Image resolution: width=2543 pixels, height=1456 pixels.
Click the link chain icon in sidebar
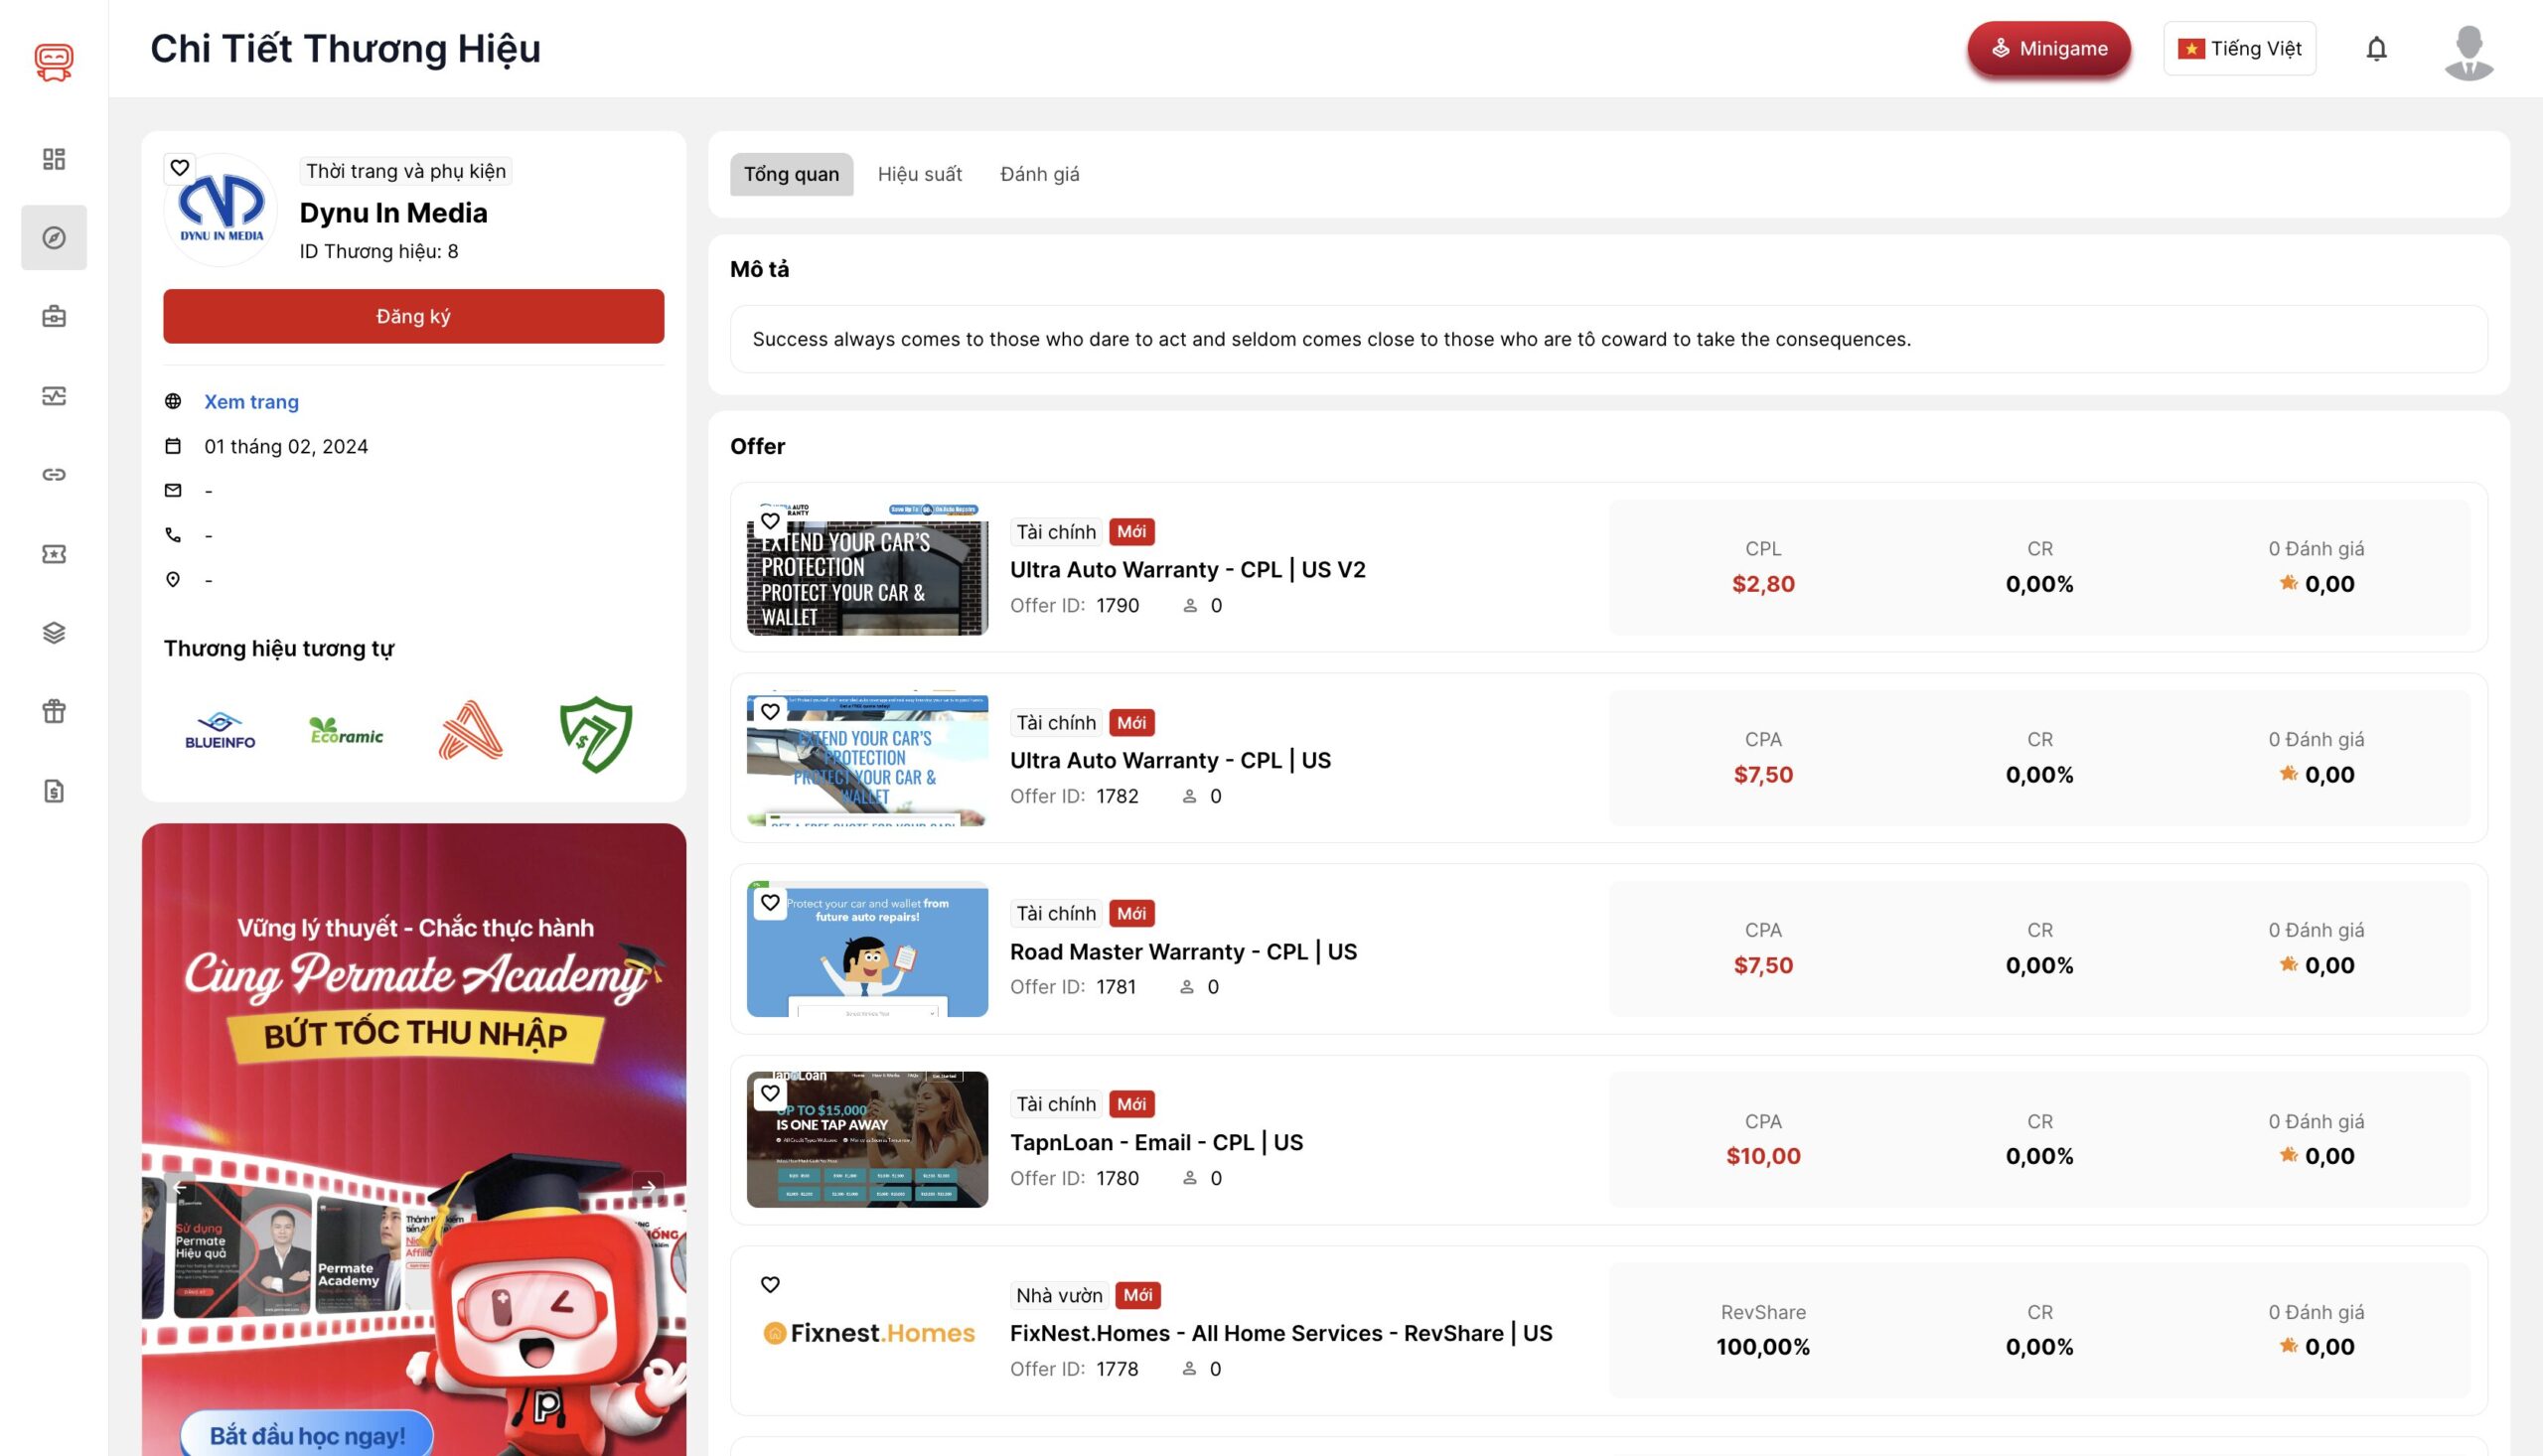coord(54,475)
